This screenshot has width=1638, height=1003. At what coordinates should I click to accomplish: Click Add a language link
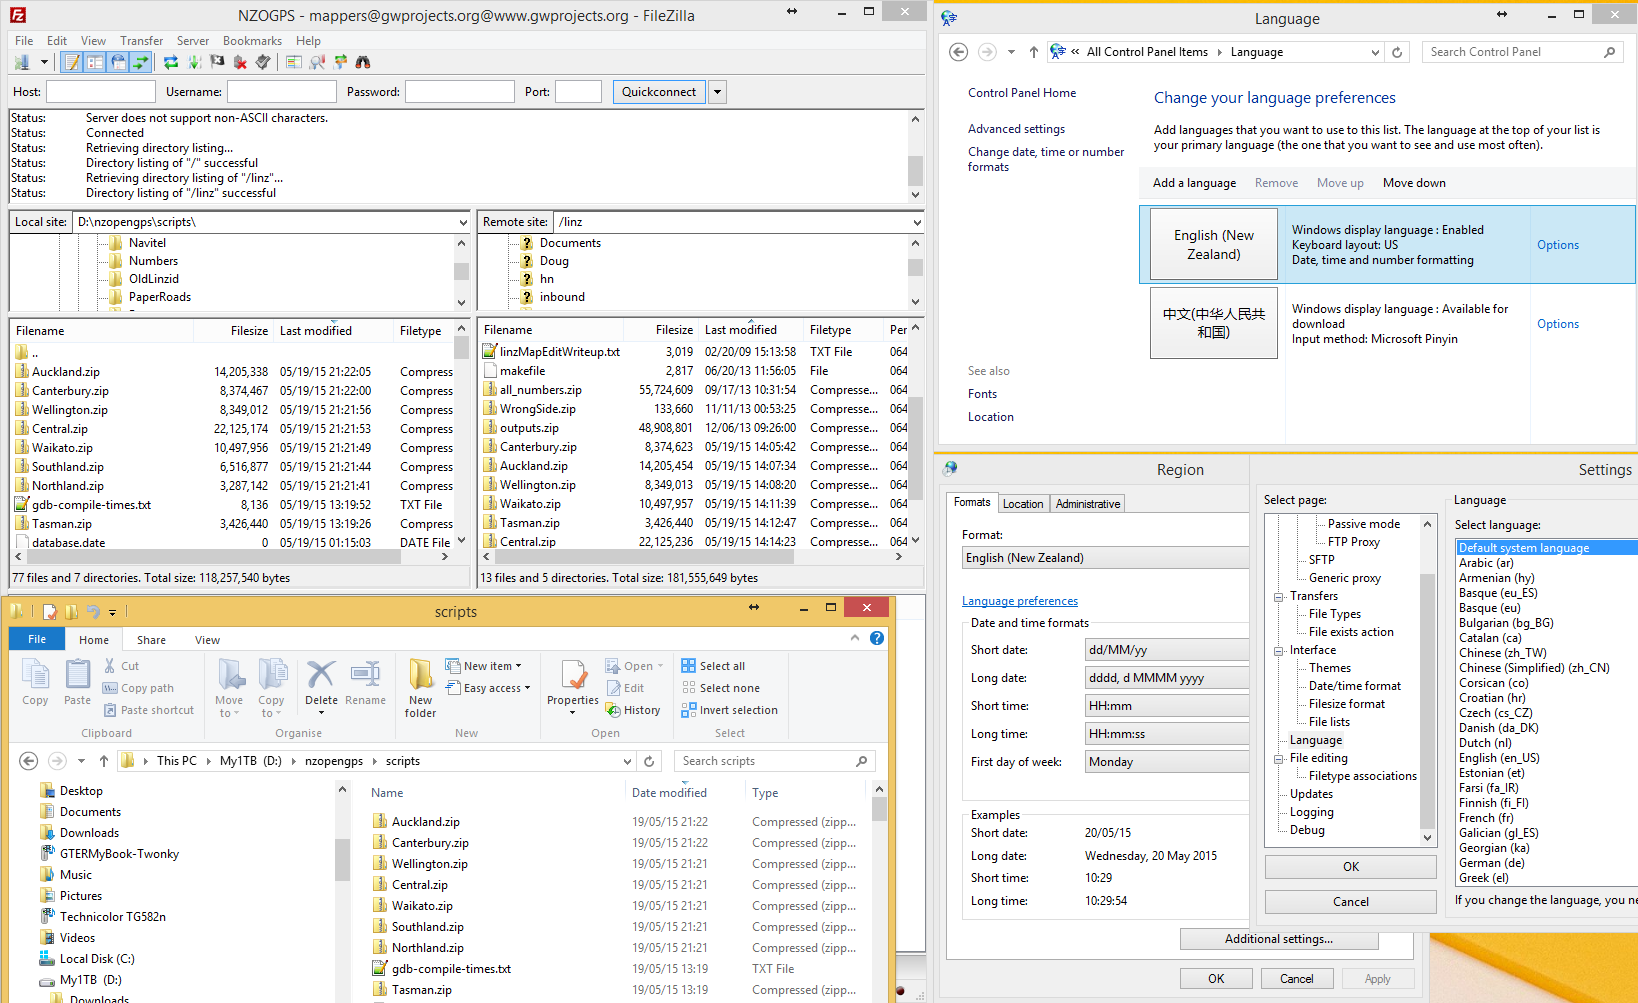(x=1194, y=183)
